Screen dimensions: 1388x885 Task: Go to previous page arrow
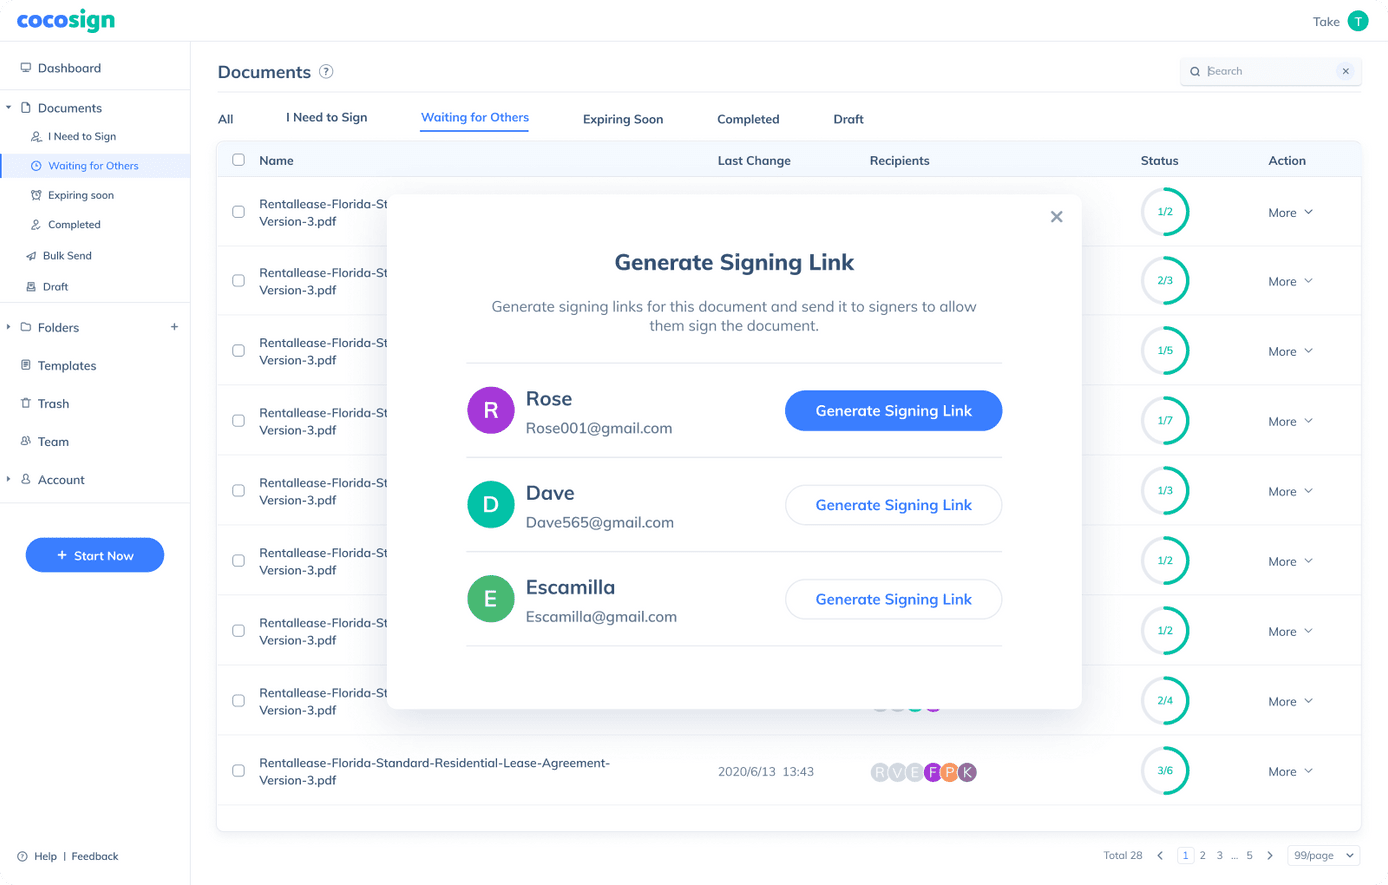tap(1160, 856)
